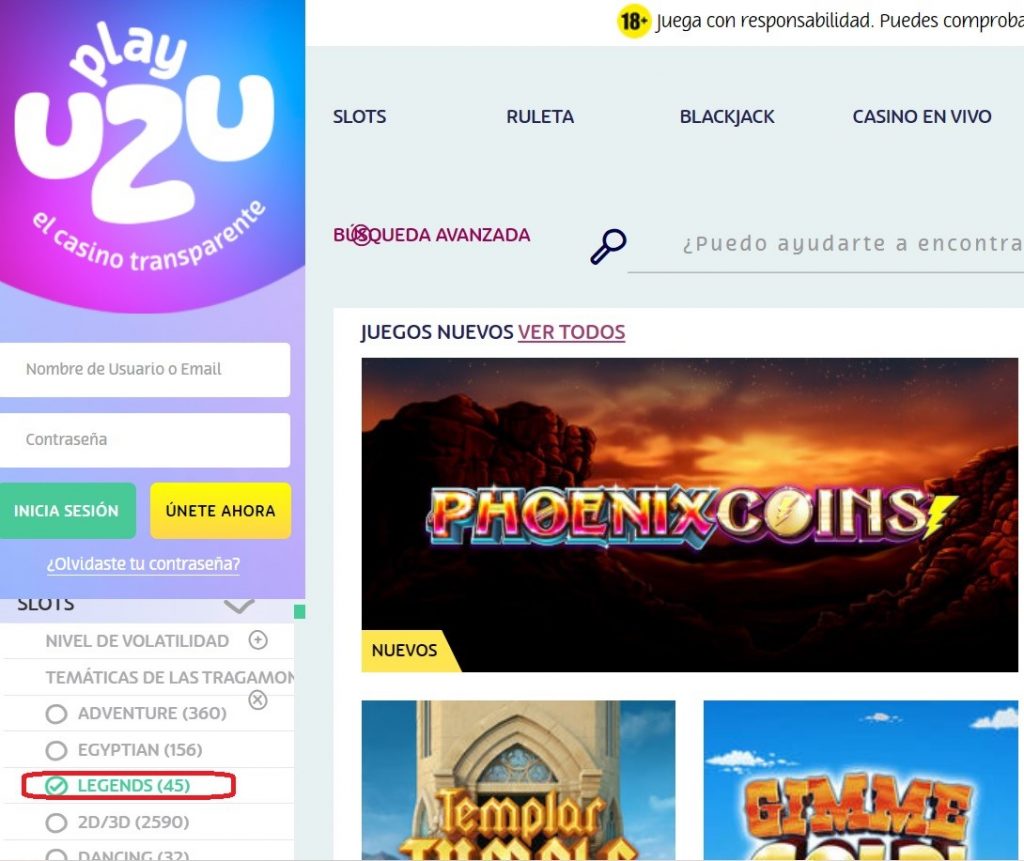Go to the Blackjack section

(727, 117)
